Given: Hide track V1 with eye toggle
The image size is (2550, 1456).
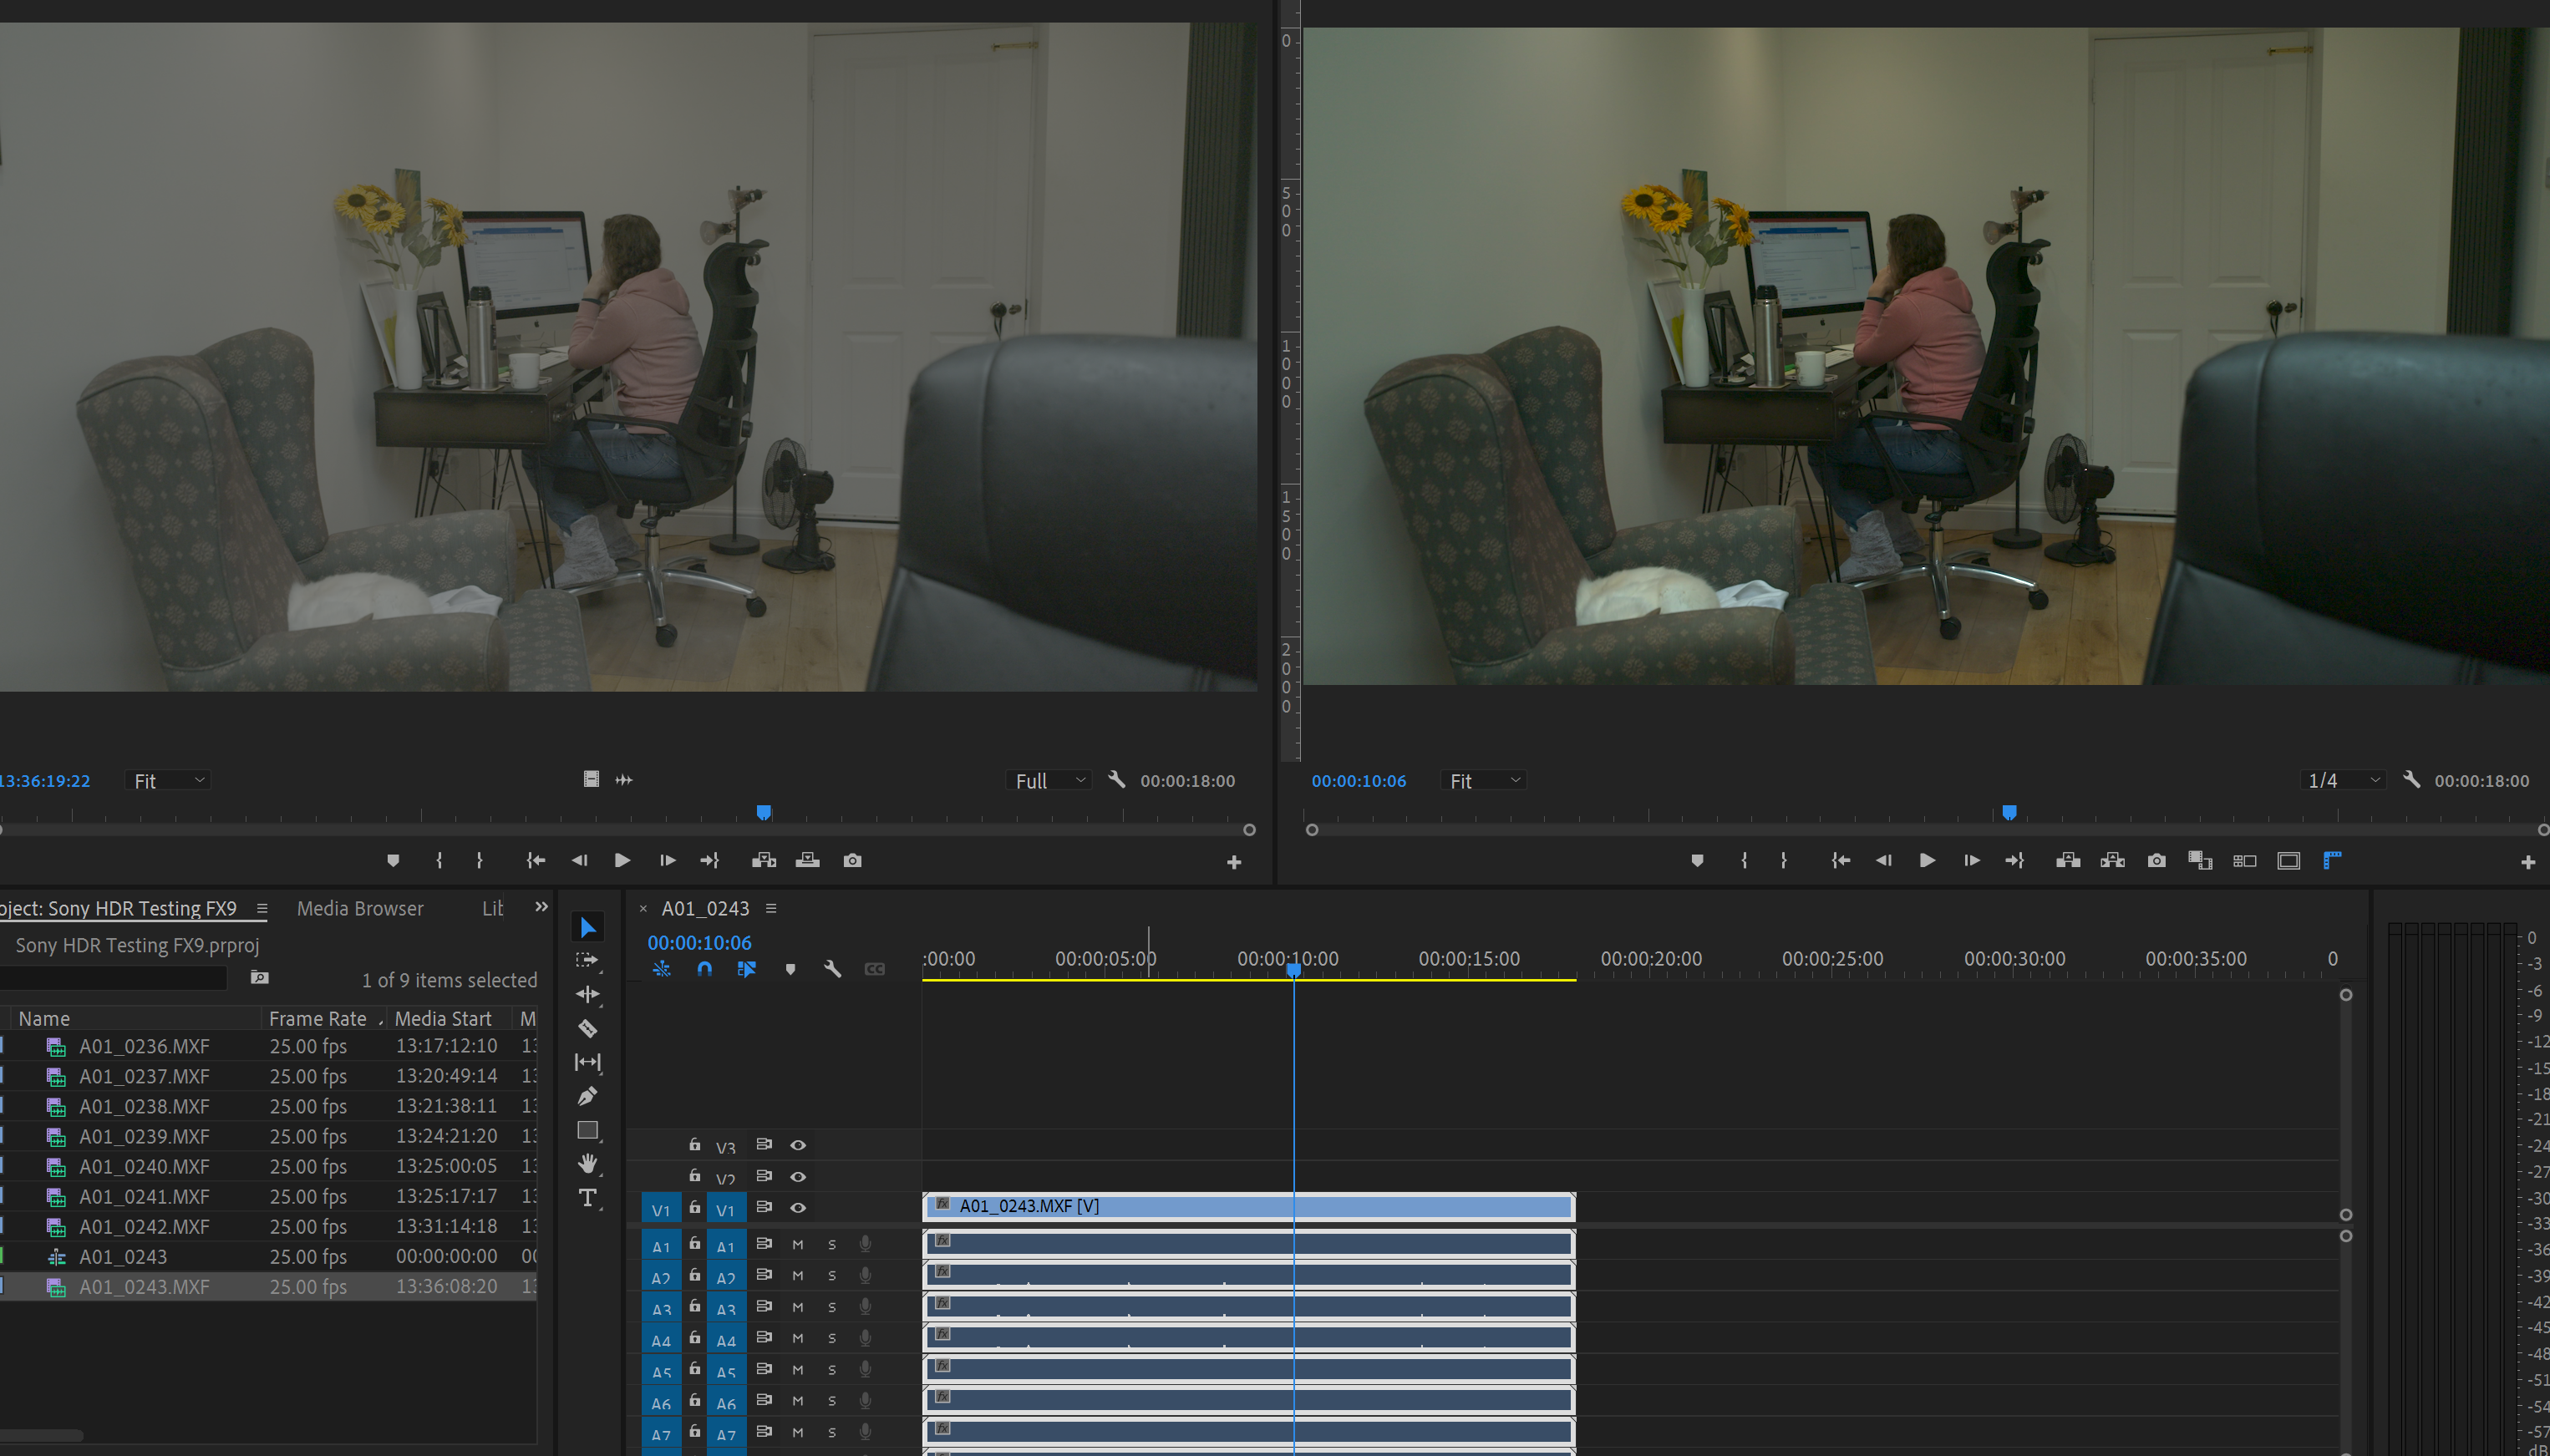Looking at the screenshot, I should [x=798, y=1208].
